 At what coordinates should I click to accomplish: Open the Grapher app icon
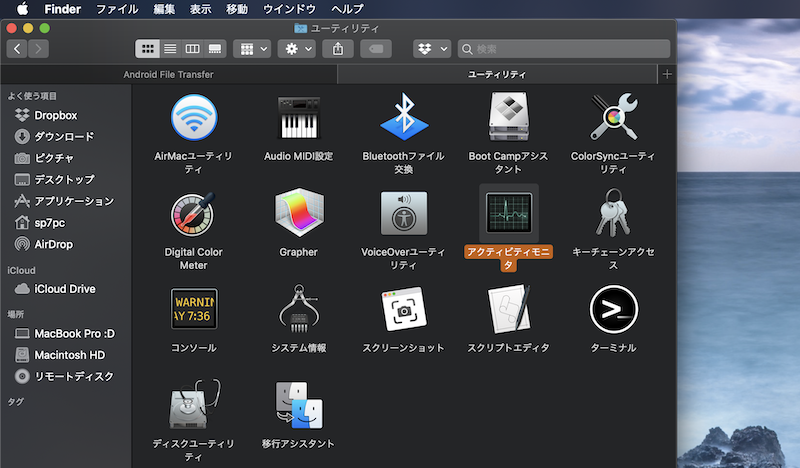coord(298,213)
